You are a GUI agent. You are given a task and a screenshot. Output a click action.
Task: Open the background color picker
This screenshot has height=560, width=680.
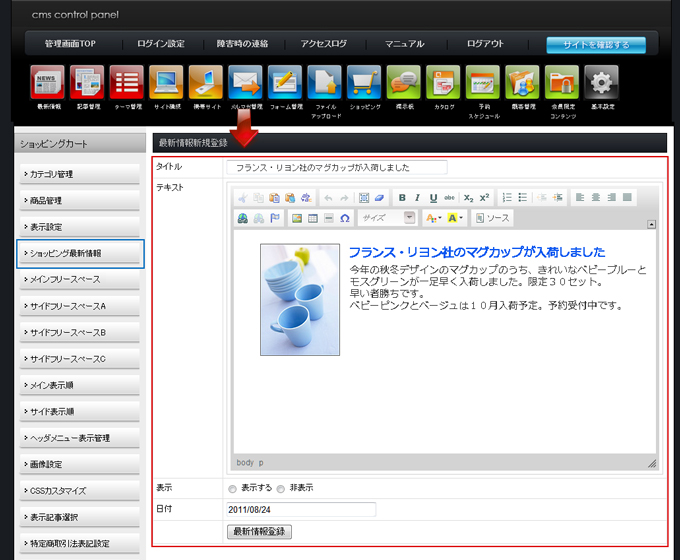[x=455, y=218]
